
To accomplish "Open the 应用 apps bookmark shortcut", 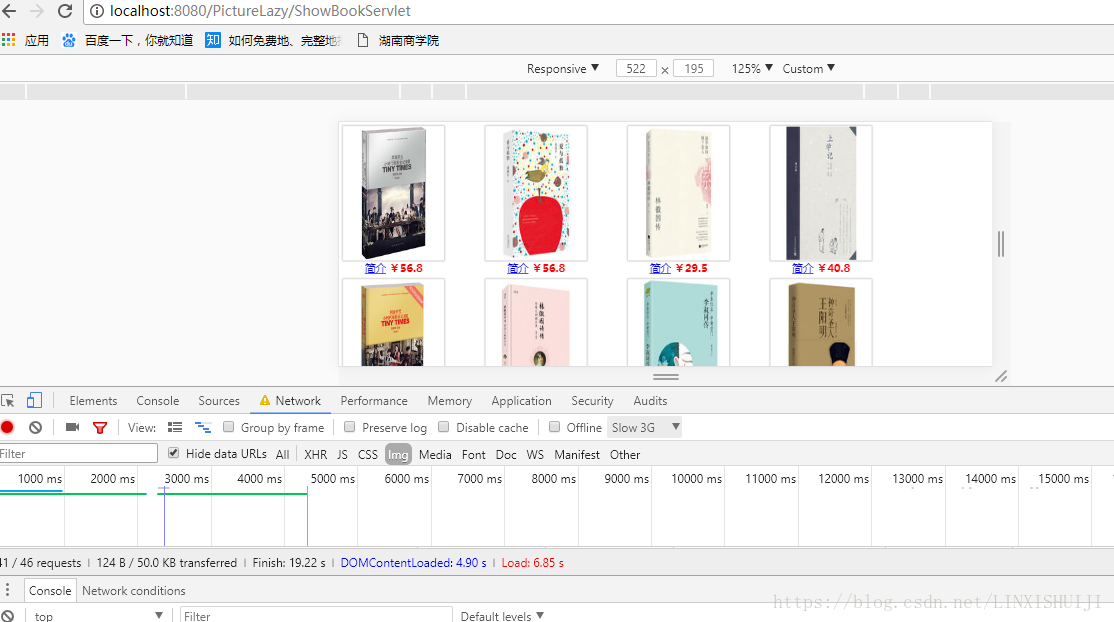I will coord(26,41).
